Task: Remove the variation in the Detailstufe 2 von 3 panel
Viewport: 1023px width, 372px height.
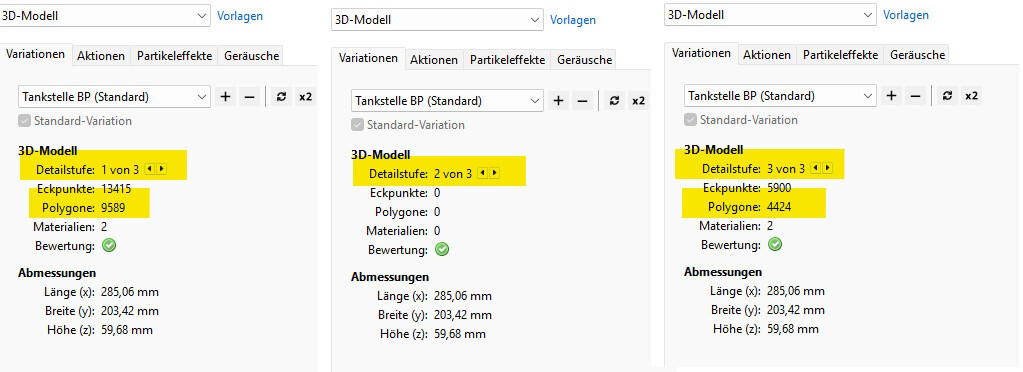Action: pyautogui.click(x=583, y=101)
